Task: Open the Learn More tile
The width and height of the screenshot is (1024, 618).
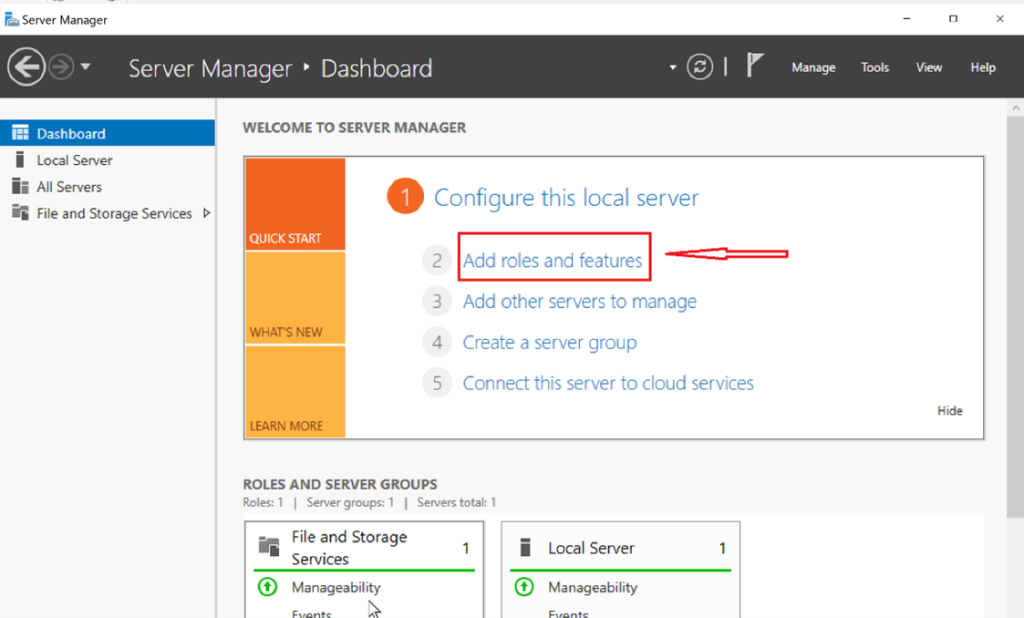Action: pyautogui.click(x=295, y=391)
